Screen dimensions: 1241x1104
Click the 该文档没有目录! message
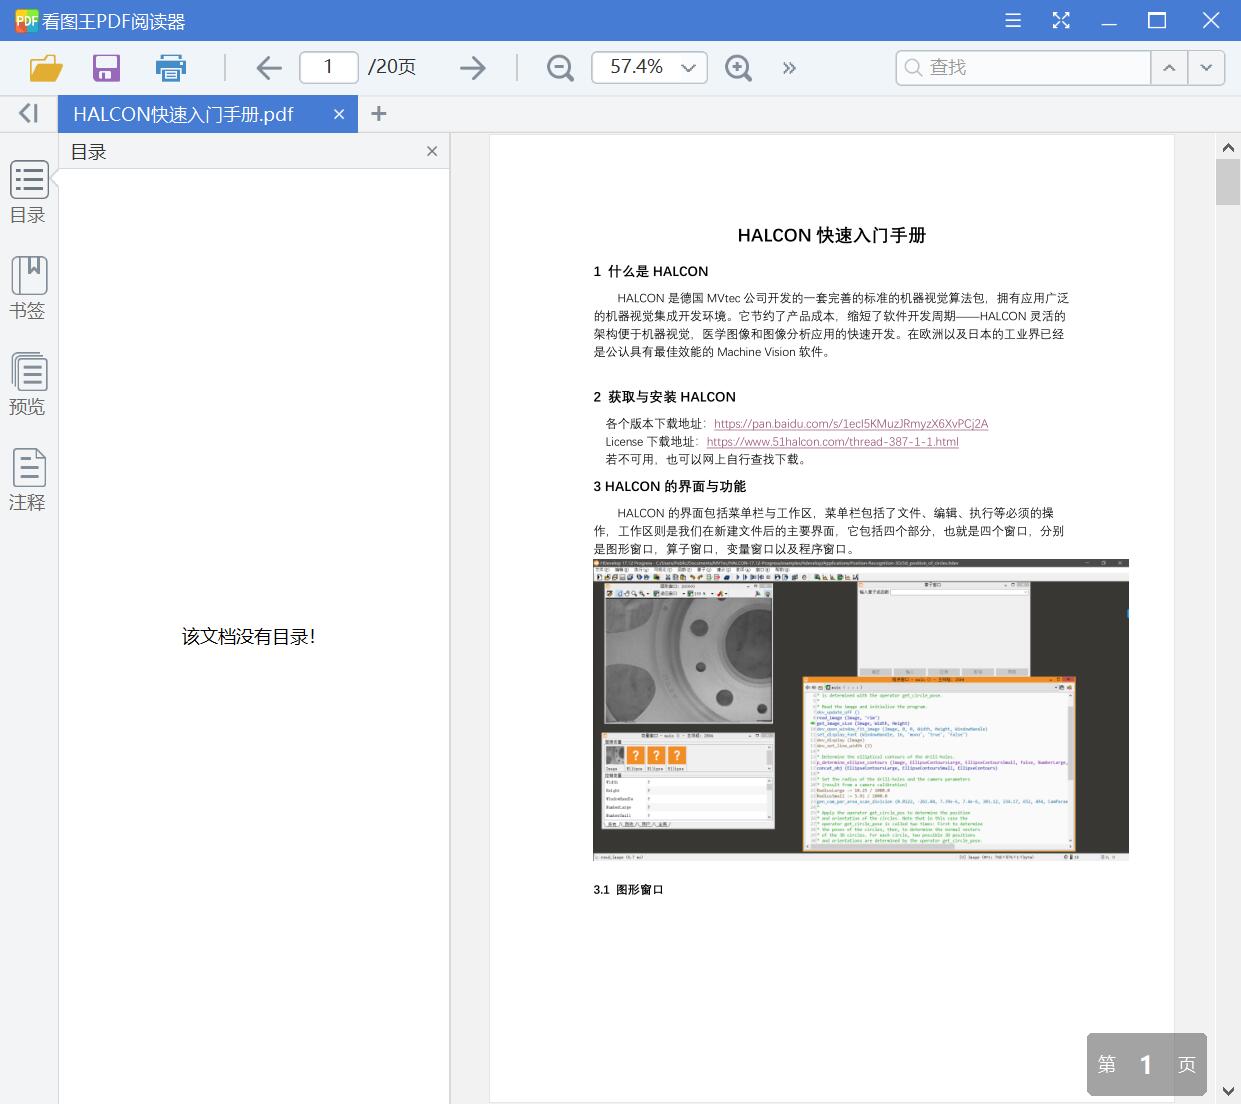click(x=249, y=637)
